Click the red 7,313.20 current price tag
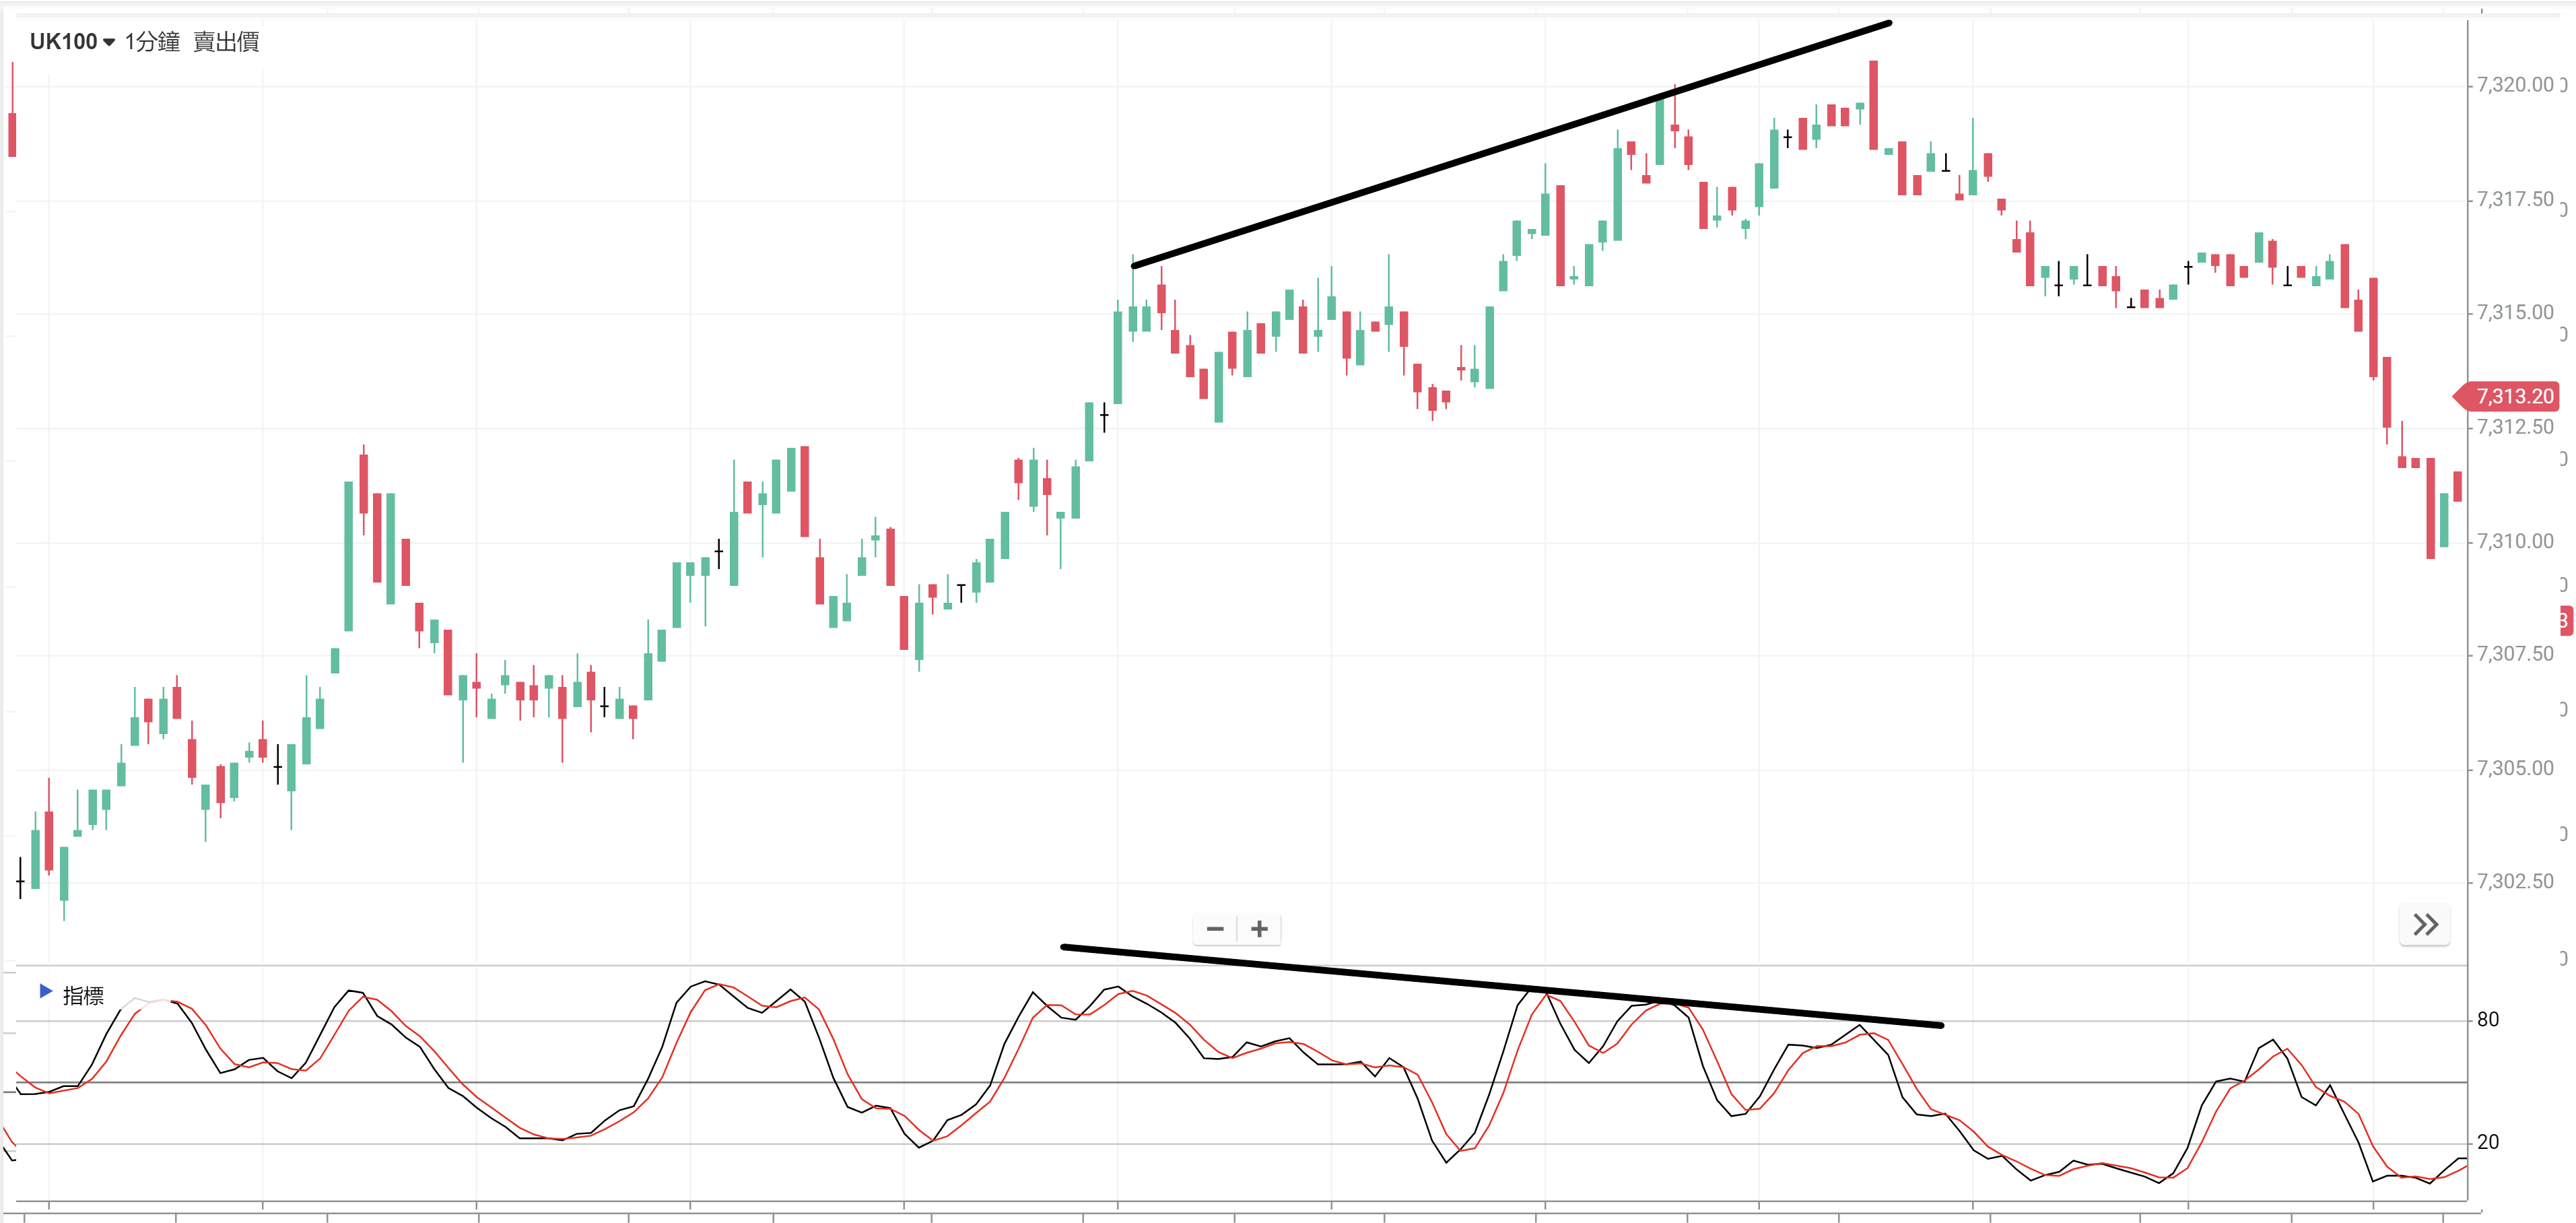The image size is (2576, 1223). click(2513, 397)
